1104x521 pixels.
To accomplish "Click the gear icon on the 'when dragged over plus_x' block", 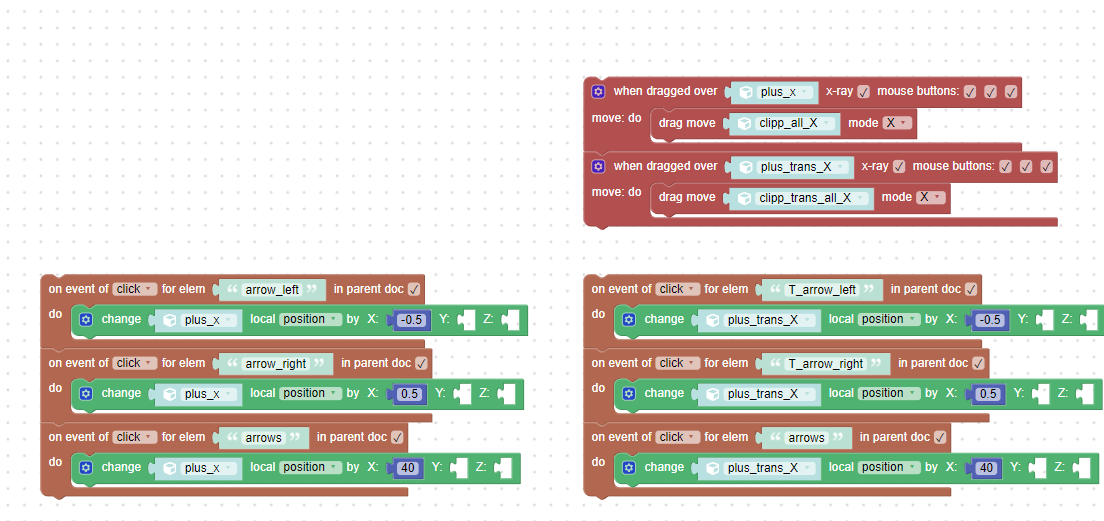I will 598,91.
